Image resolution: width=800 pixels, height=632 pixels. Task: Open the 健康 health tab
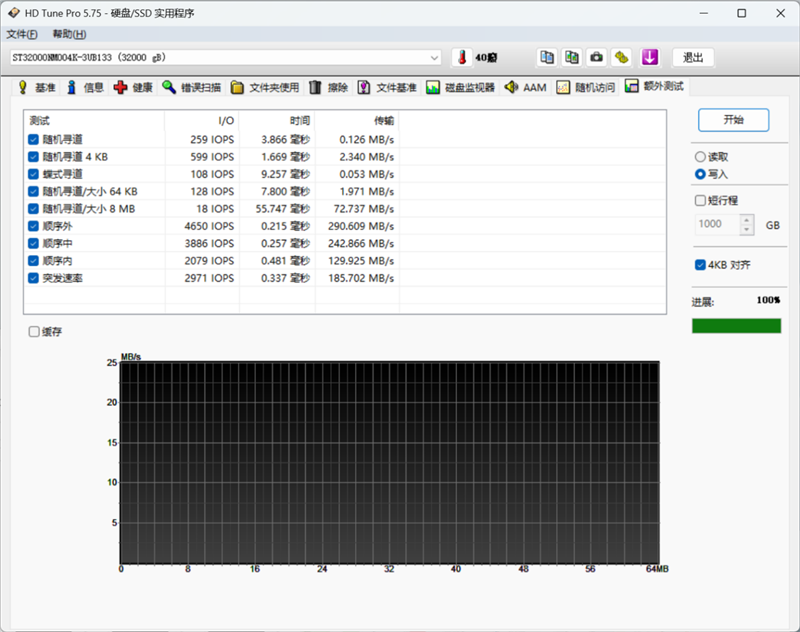(133, 88)
